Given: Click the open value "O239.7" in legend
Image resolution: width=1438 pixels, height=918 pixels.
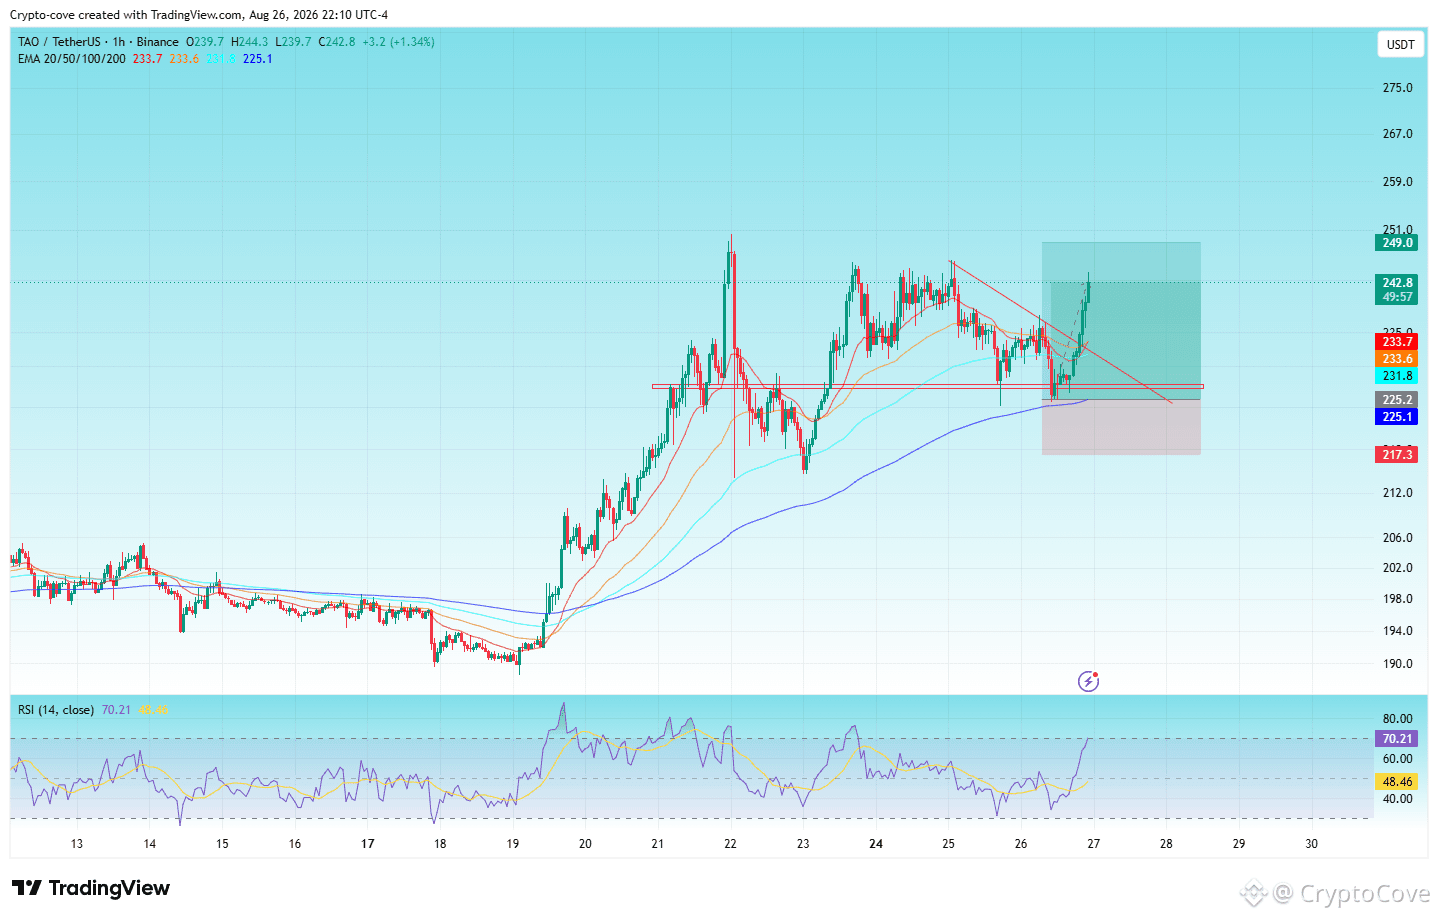Looking at the screenshot, I should [x=205, y=42].
